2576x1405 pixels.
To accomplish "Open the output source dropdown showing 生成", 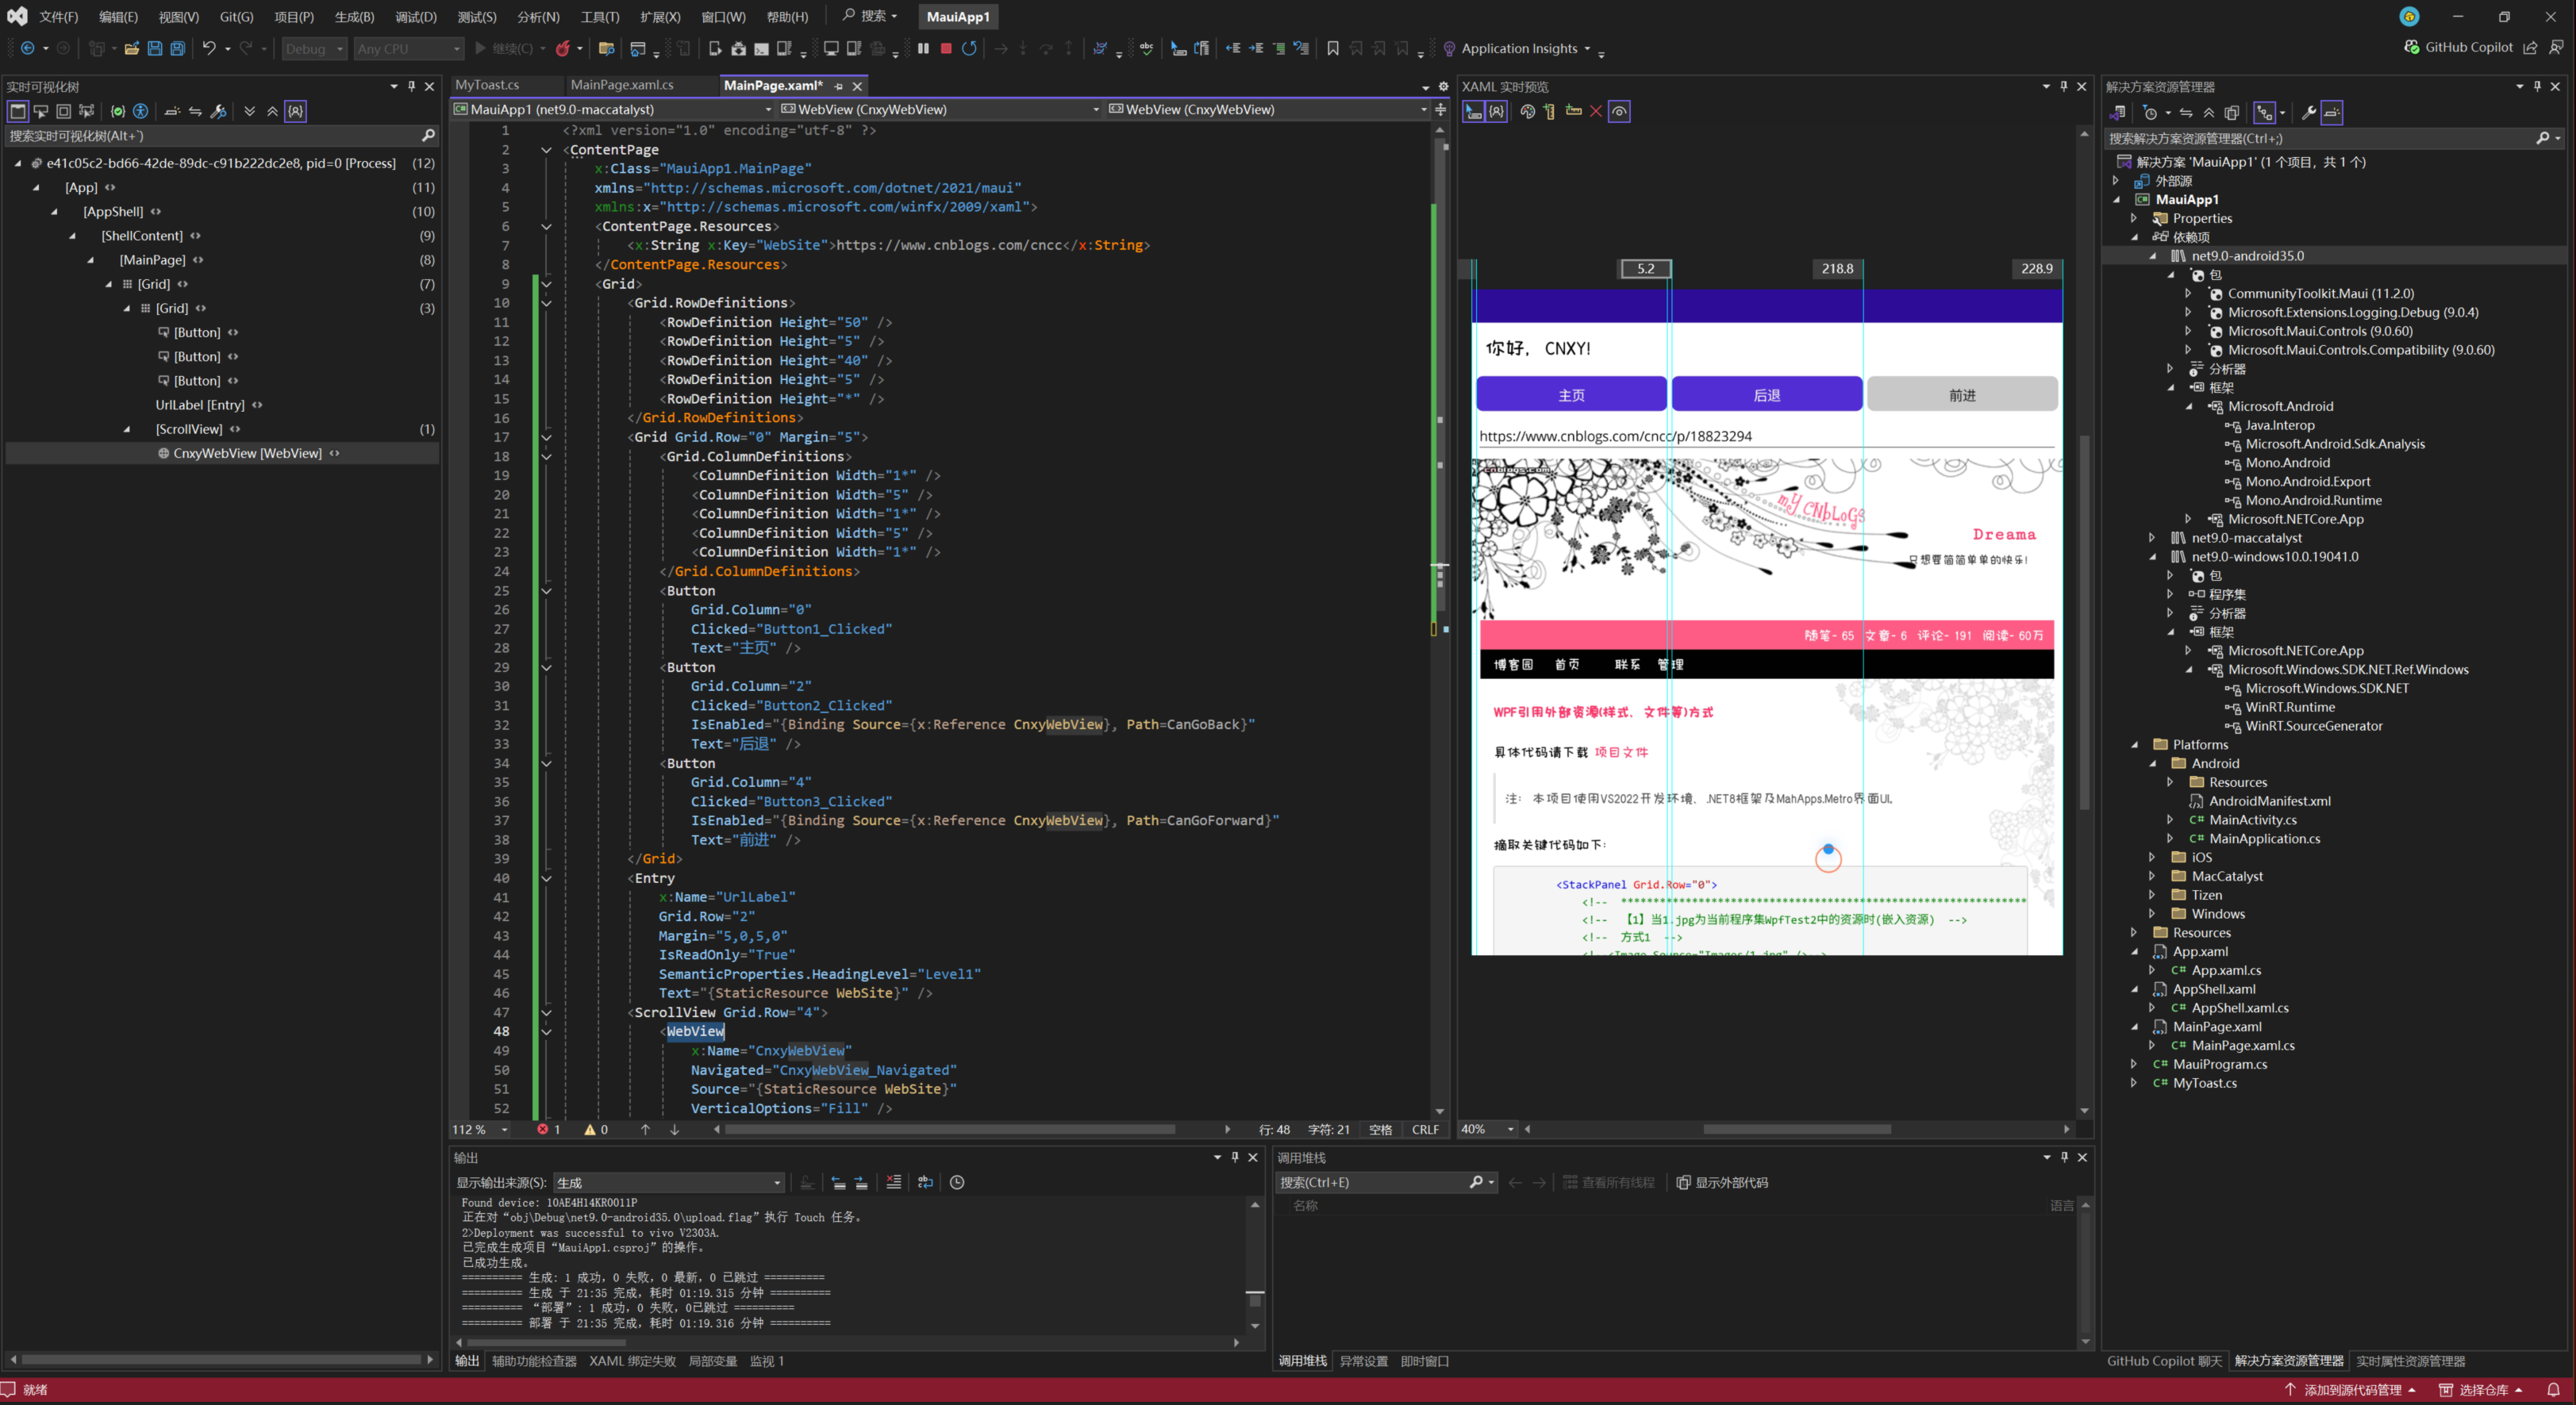I will point(669,1182).
